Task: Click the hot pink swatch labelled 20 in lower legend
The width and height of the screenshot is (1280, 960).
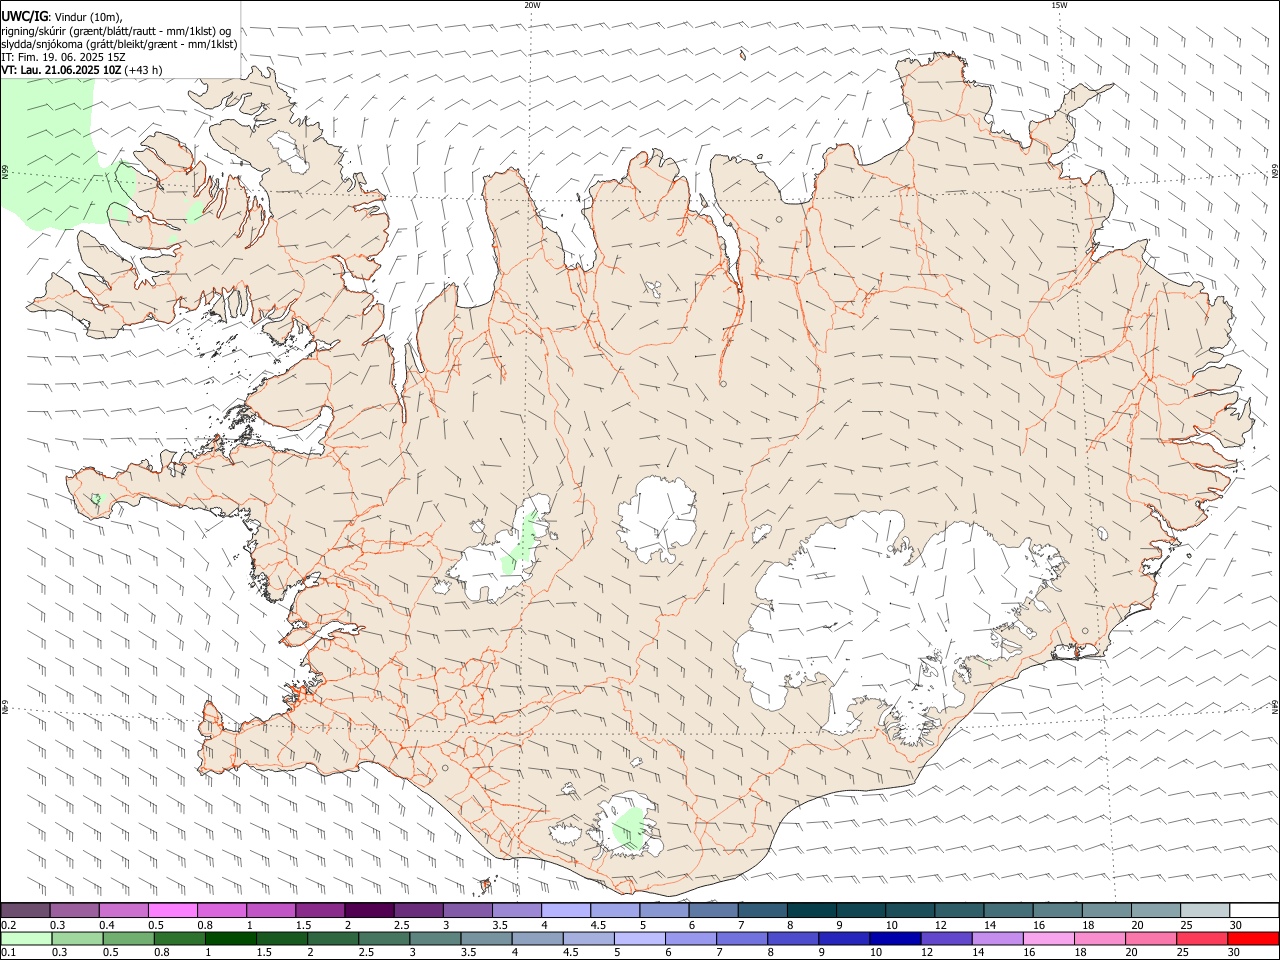Action: (1151, 938)
